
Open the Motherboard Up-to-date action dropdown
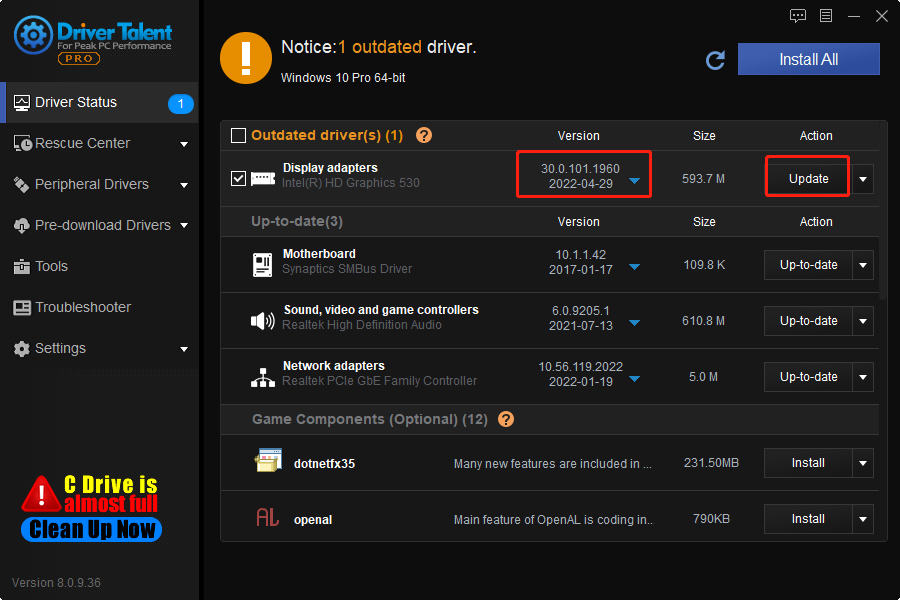[x=863, y=265]
